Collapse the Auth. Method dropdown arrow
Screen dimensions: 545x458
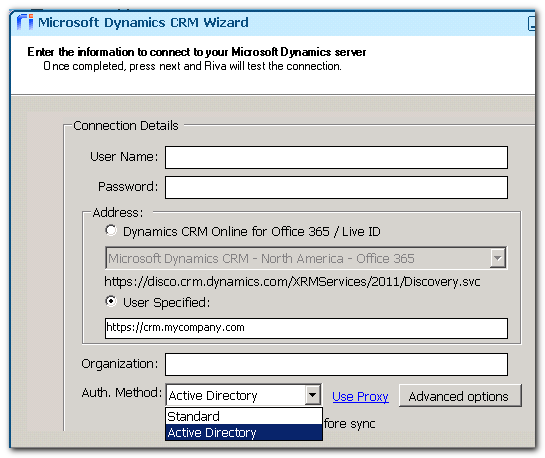coord(312,395)
